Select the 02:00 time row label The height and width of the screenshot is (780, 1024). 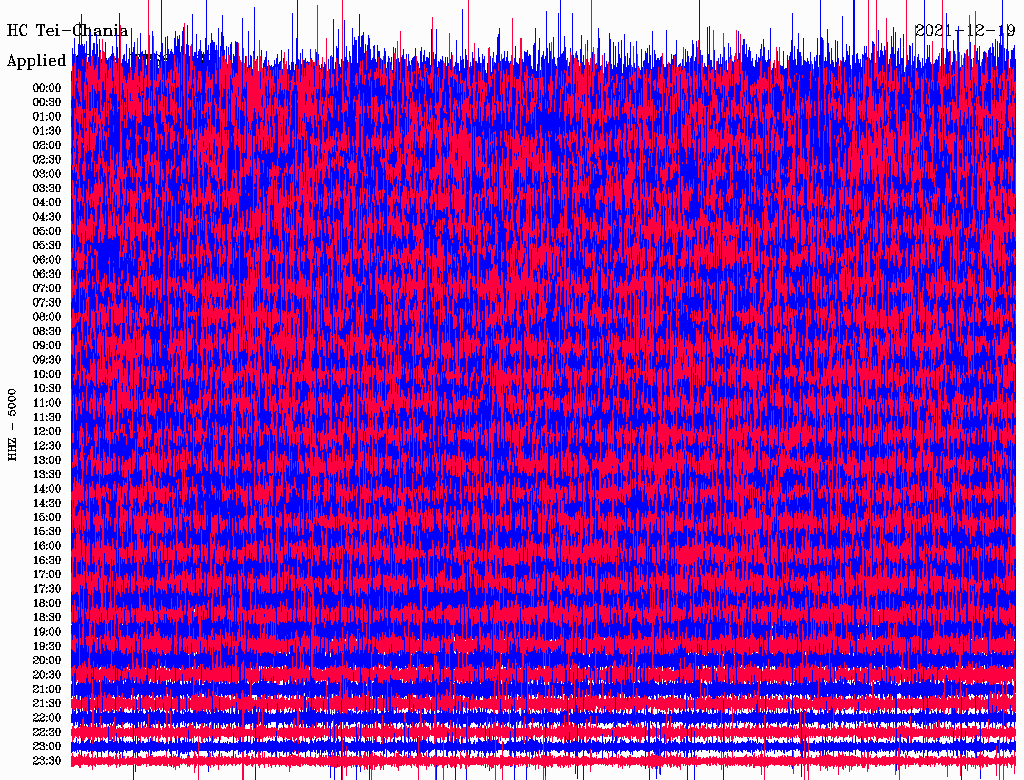47,146
